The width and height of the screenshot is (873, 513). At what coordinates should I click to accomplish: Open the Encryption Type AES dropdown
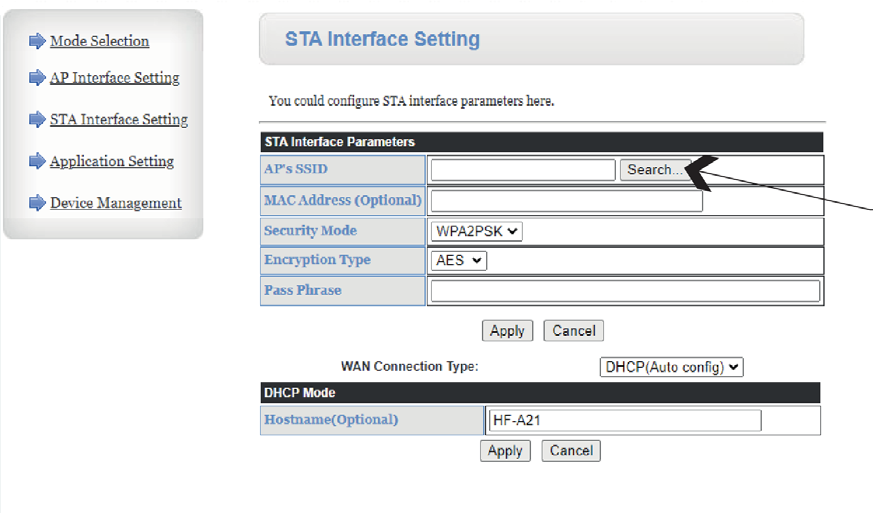[459, 260]
